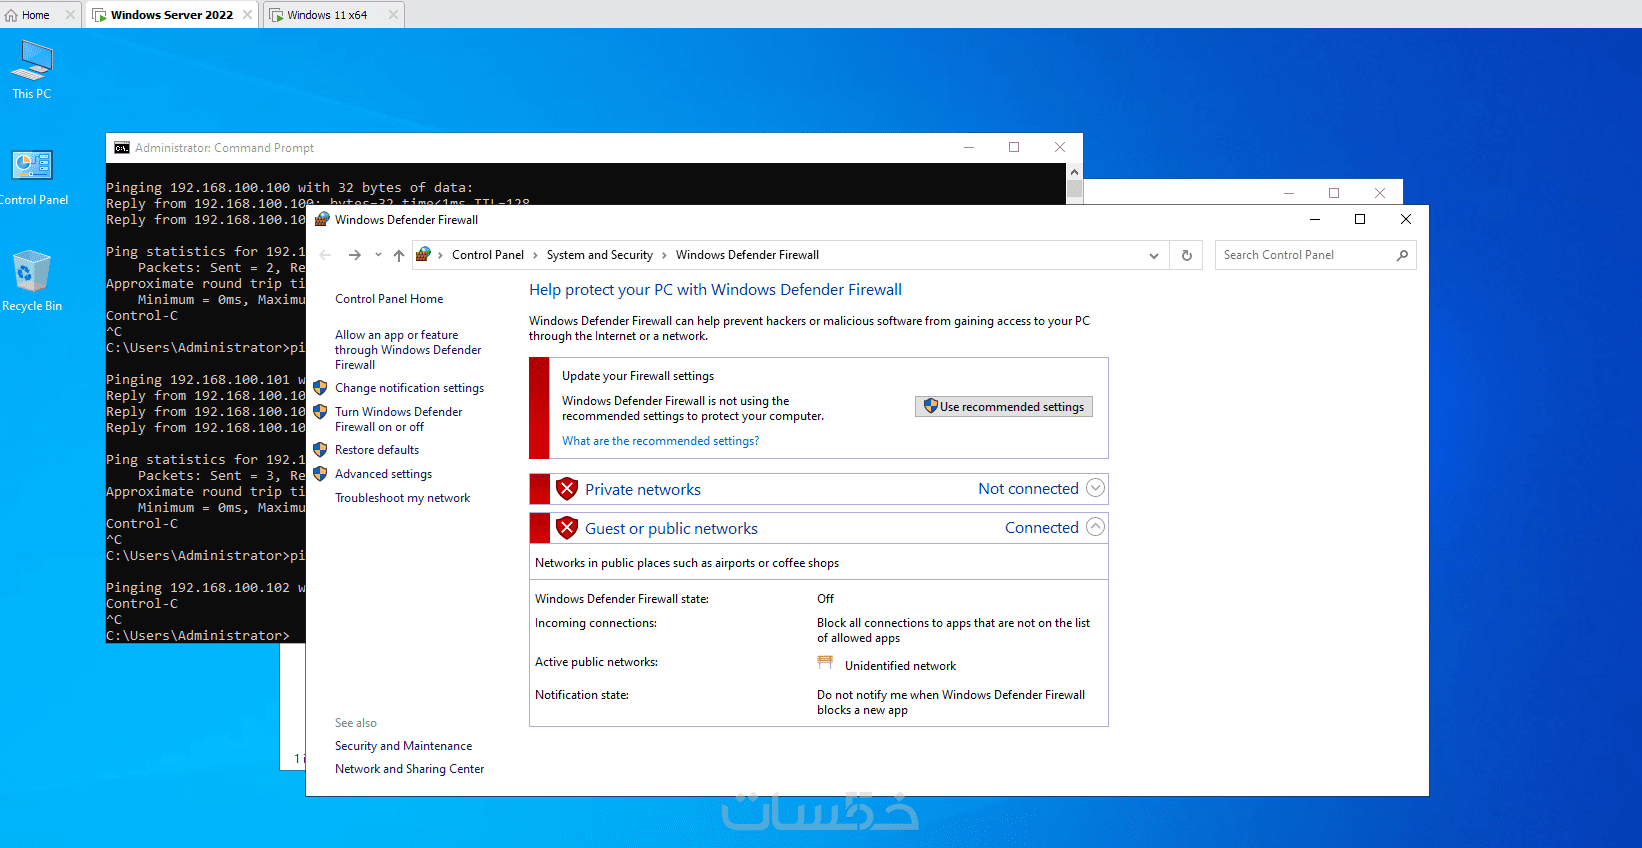Click the Control Panel icon in address bar
Image resolution: width=1642 pixels, height=848 pixels.
coord(423,255)
